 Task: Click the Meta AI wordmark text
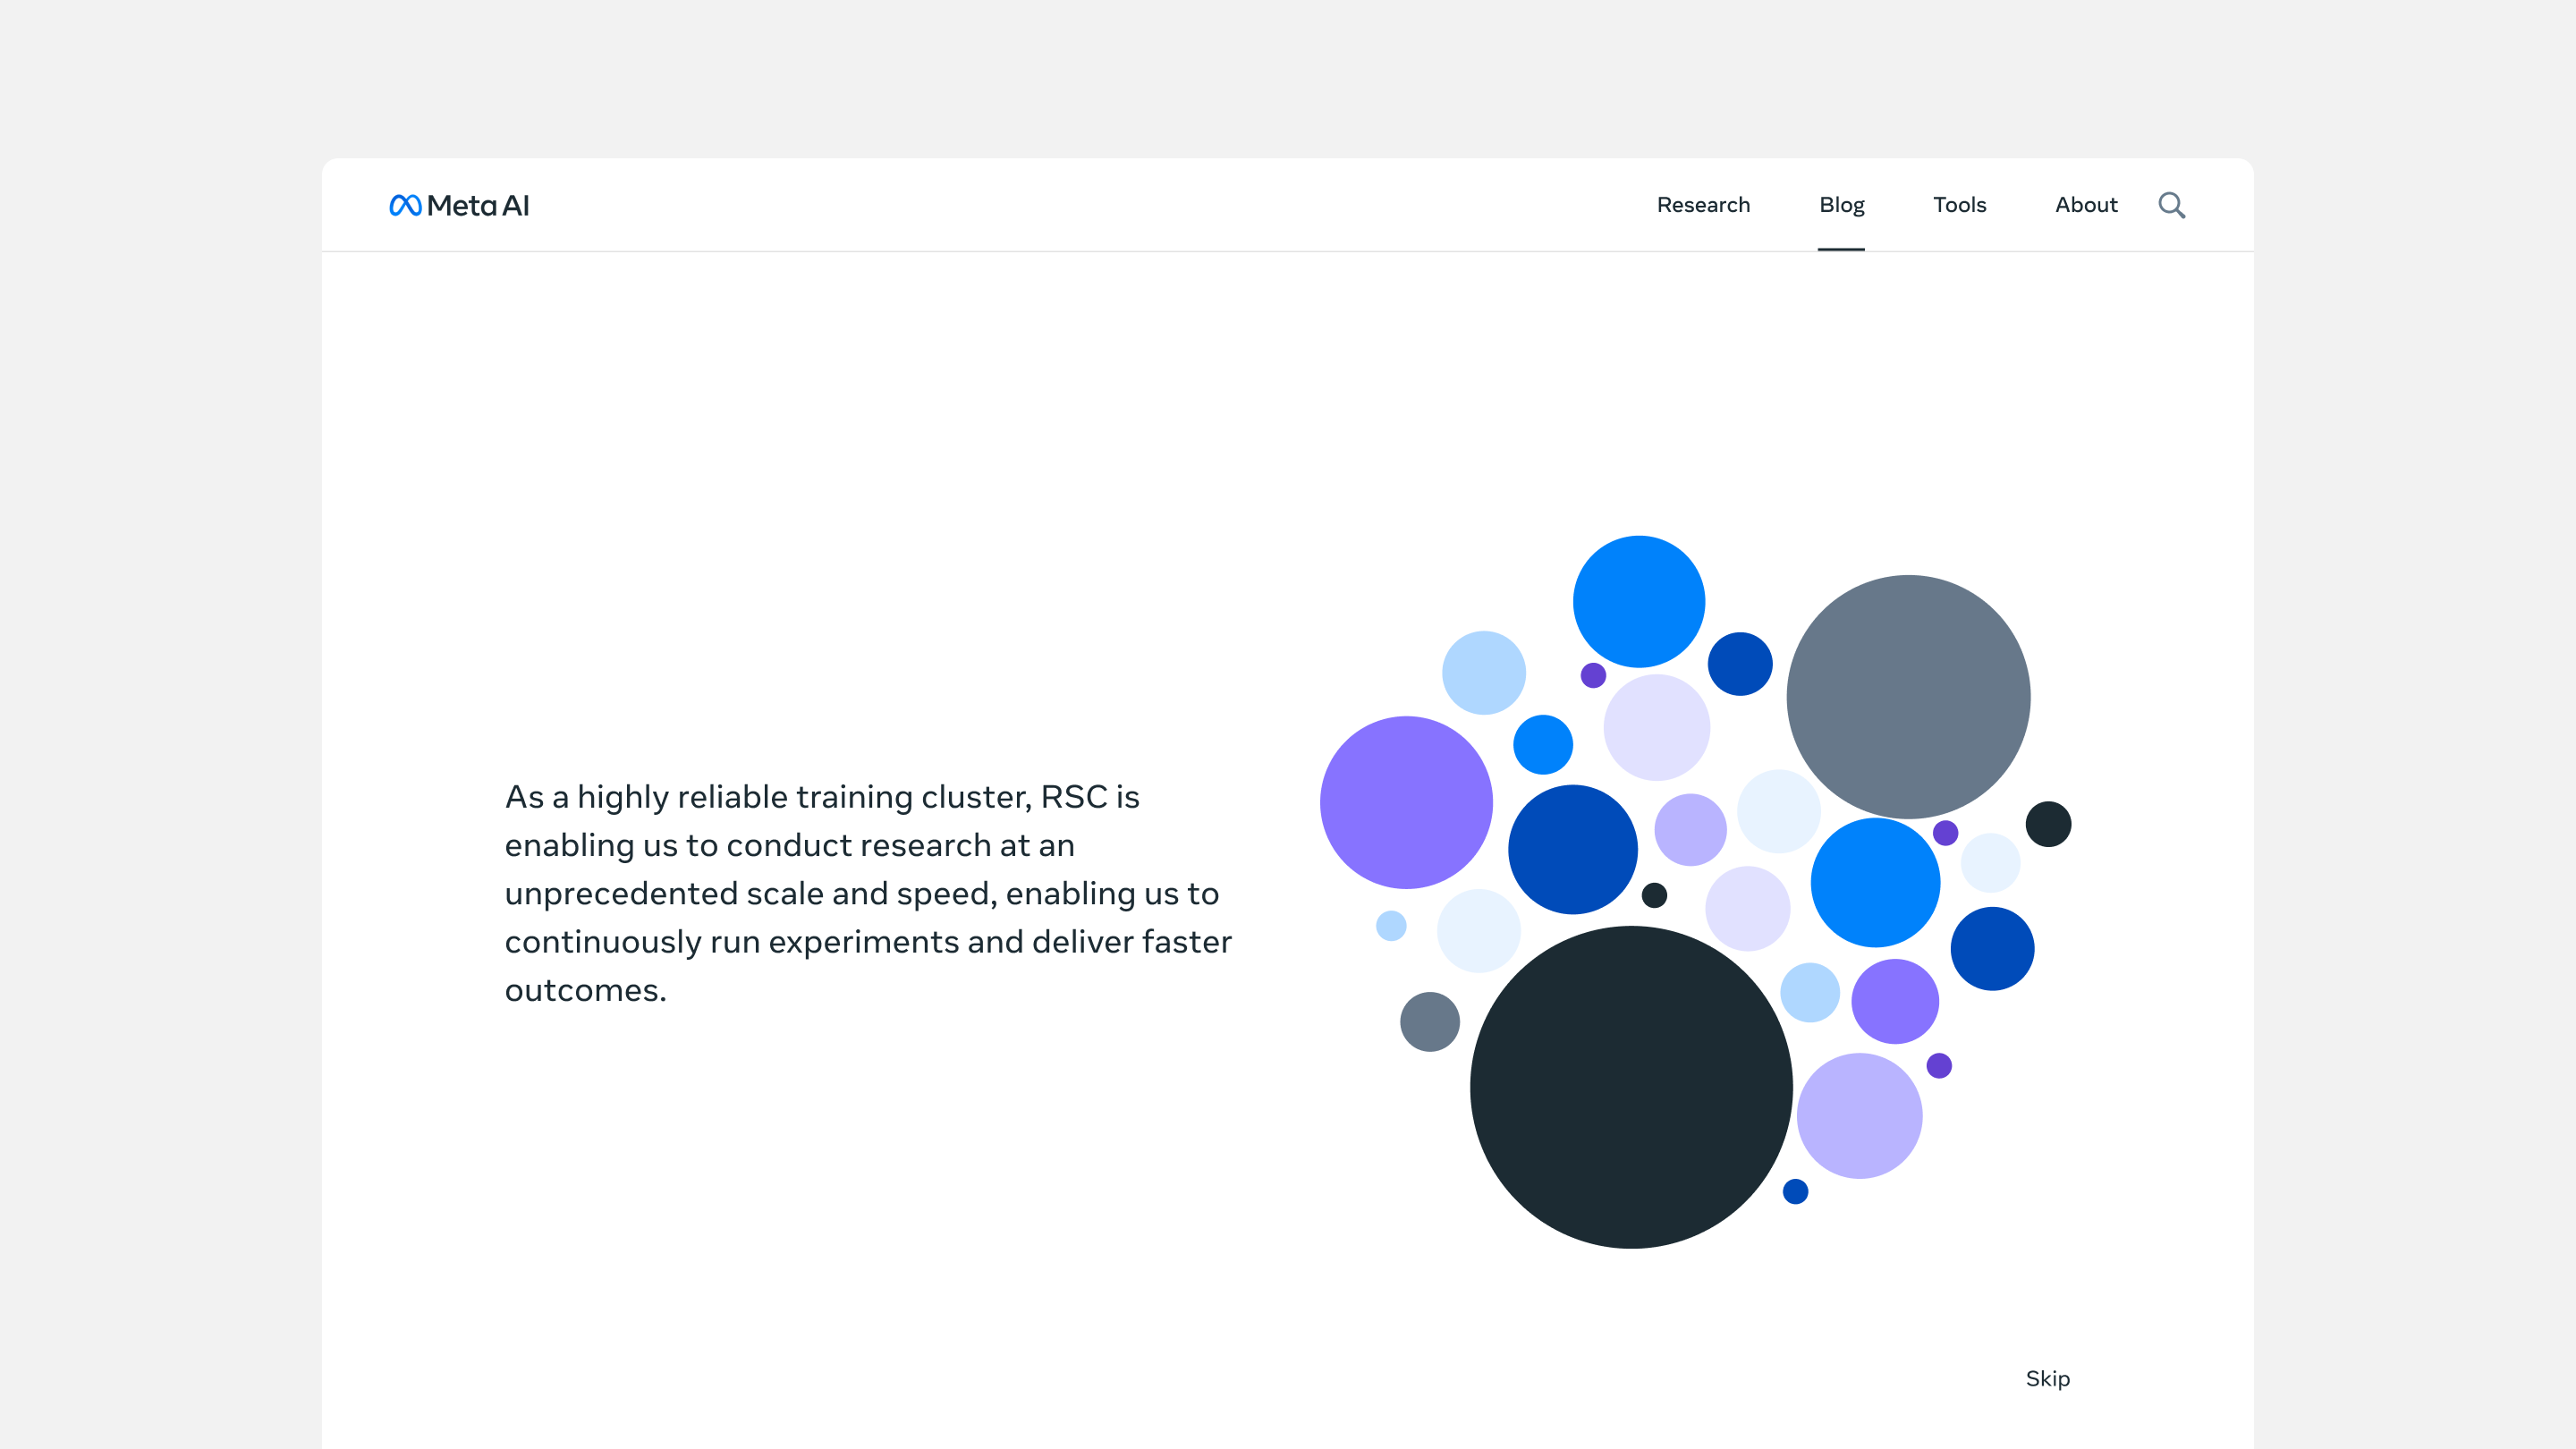click(478, 205)
